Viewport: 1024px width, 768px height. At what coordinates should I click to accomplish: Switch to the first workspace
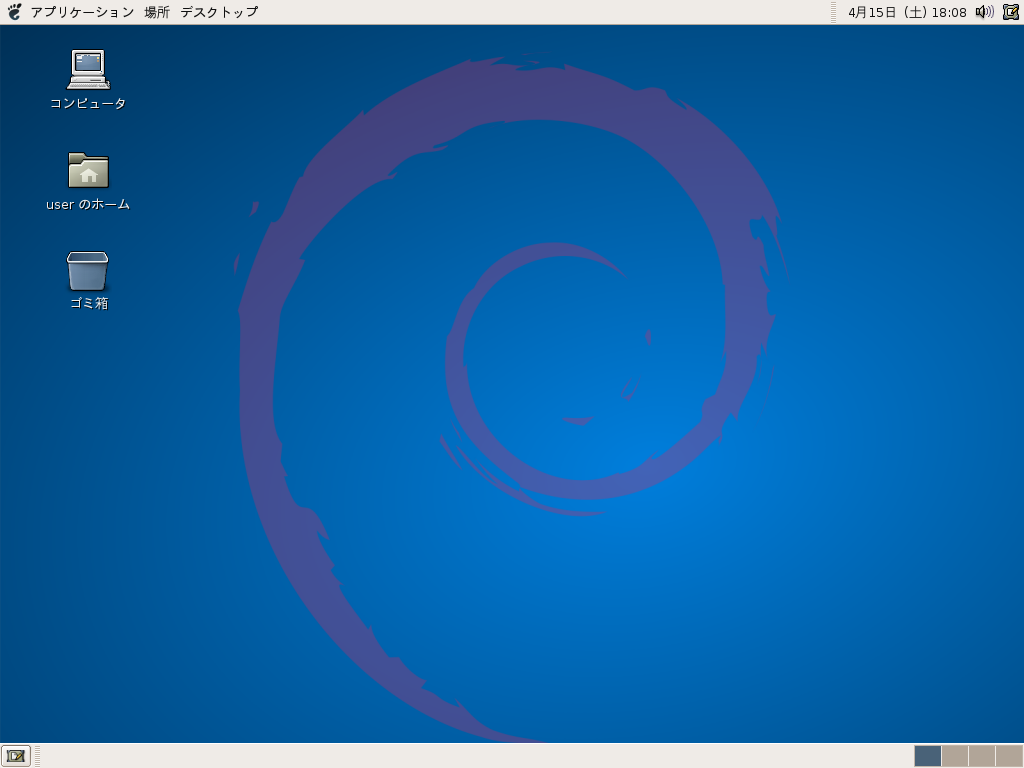click(927, 756)
